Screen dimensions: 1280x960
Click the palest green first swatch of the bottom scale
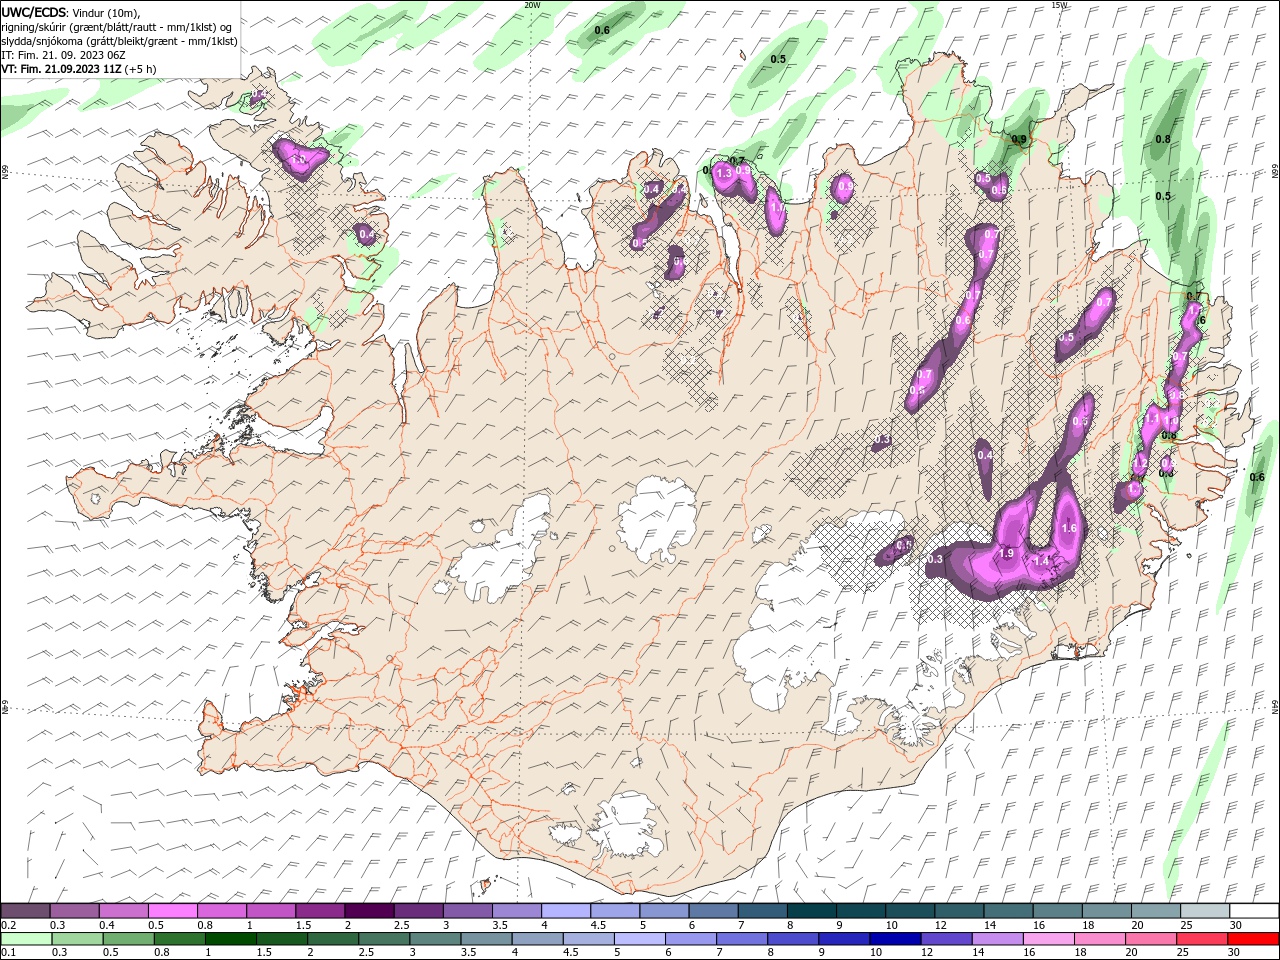pyautogui.click(x=26, y=939)
